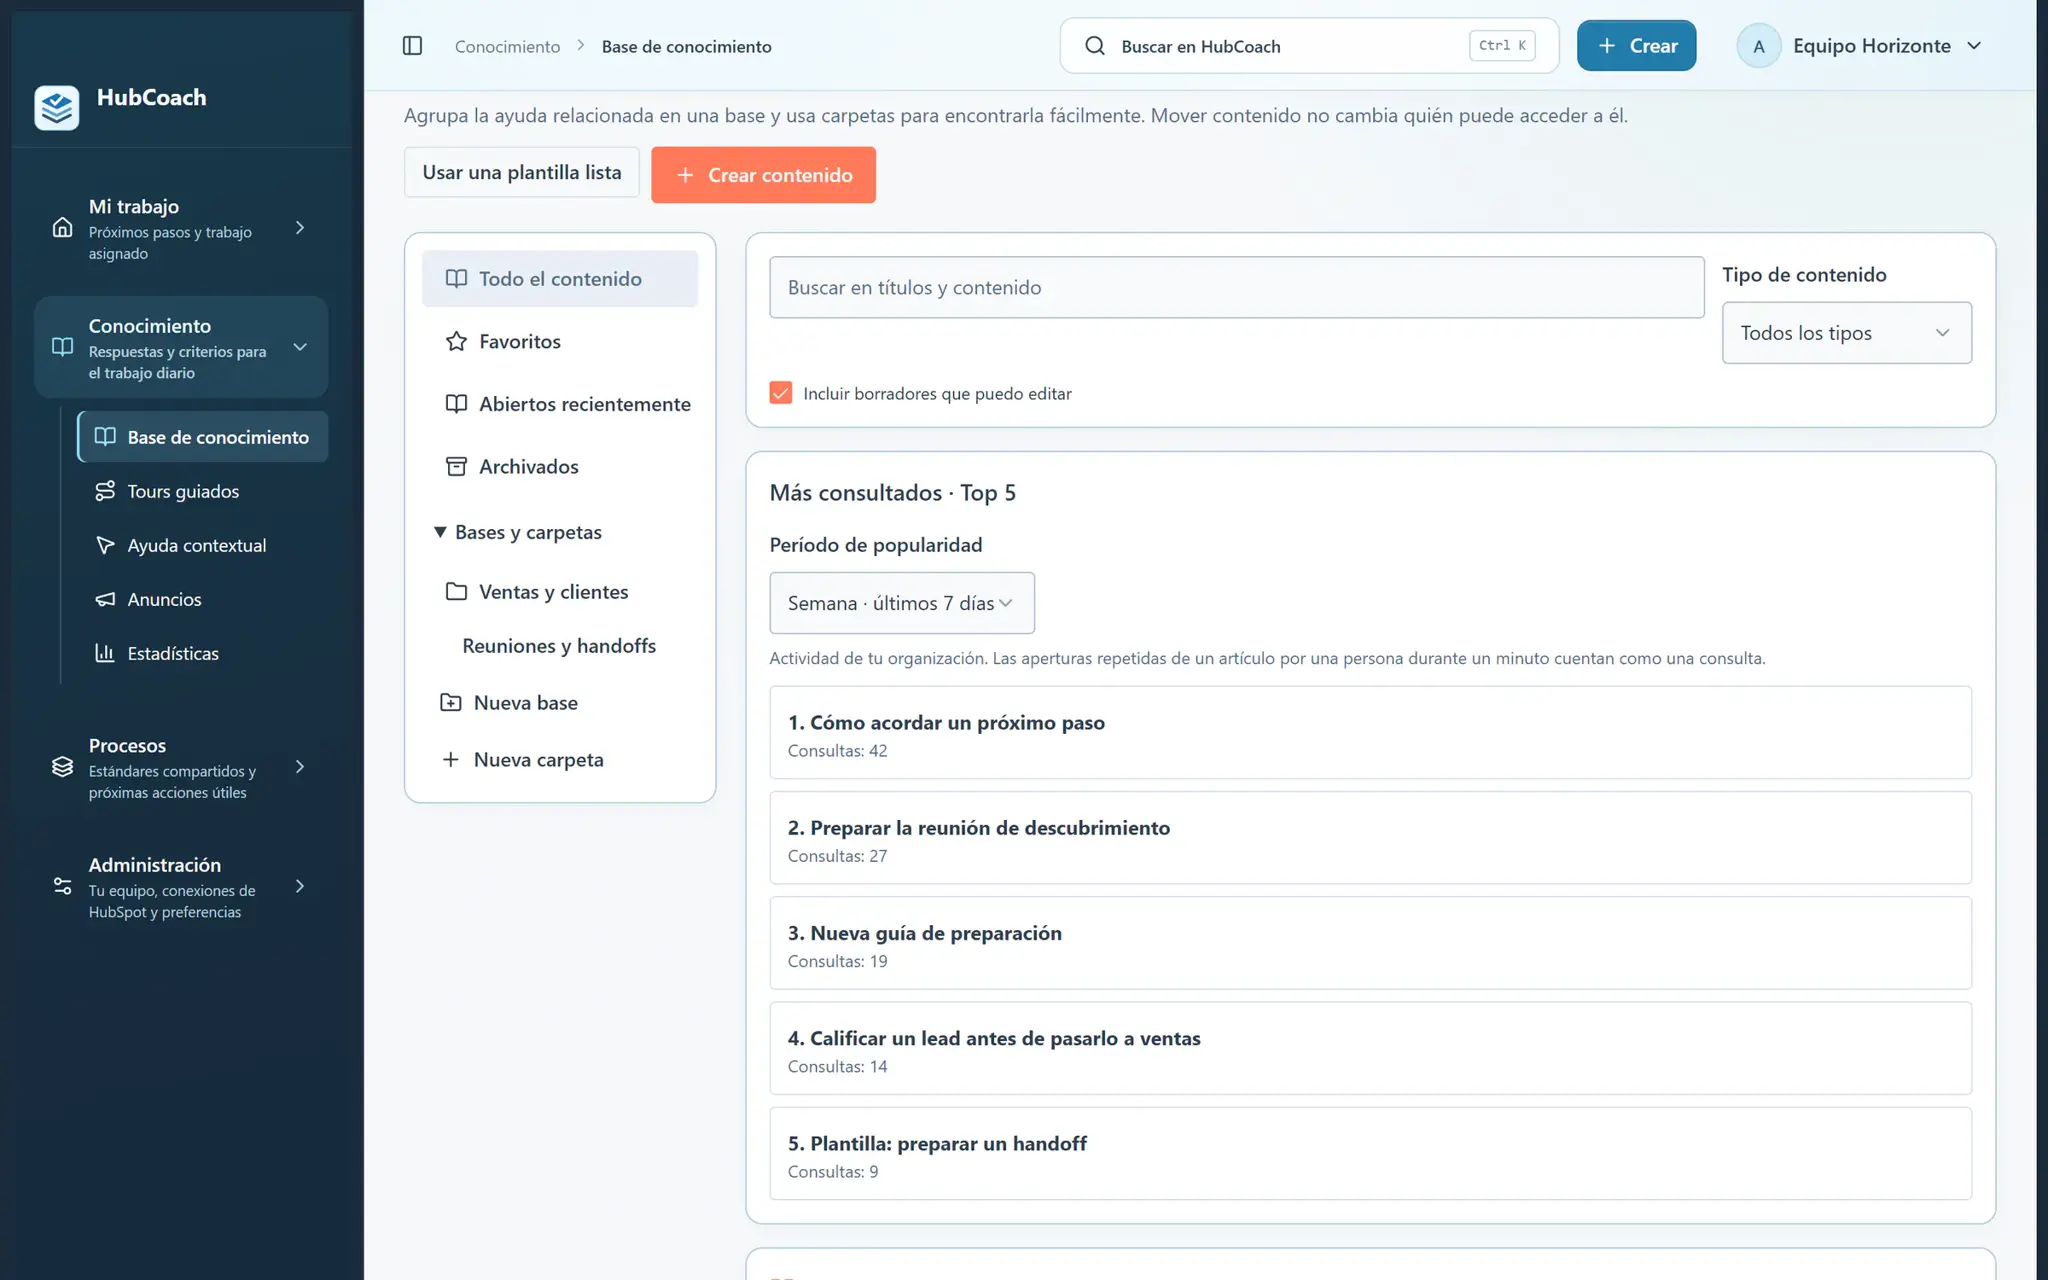Click the Ayuda contextual pointer icon

tap(105, 545)
